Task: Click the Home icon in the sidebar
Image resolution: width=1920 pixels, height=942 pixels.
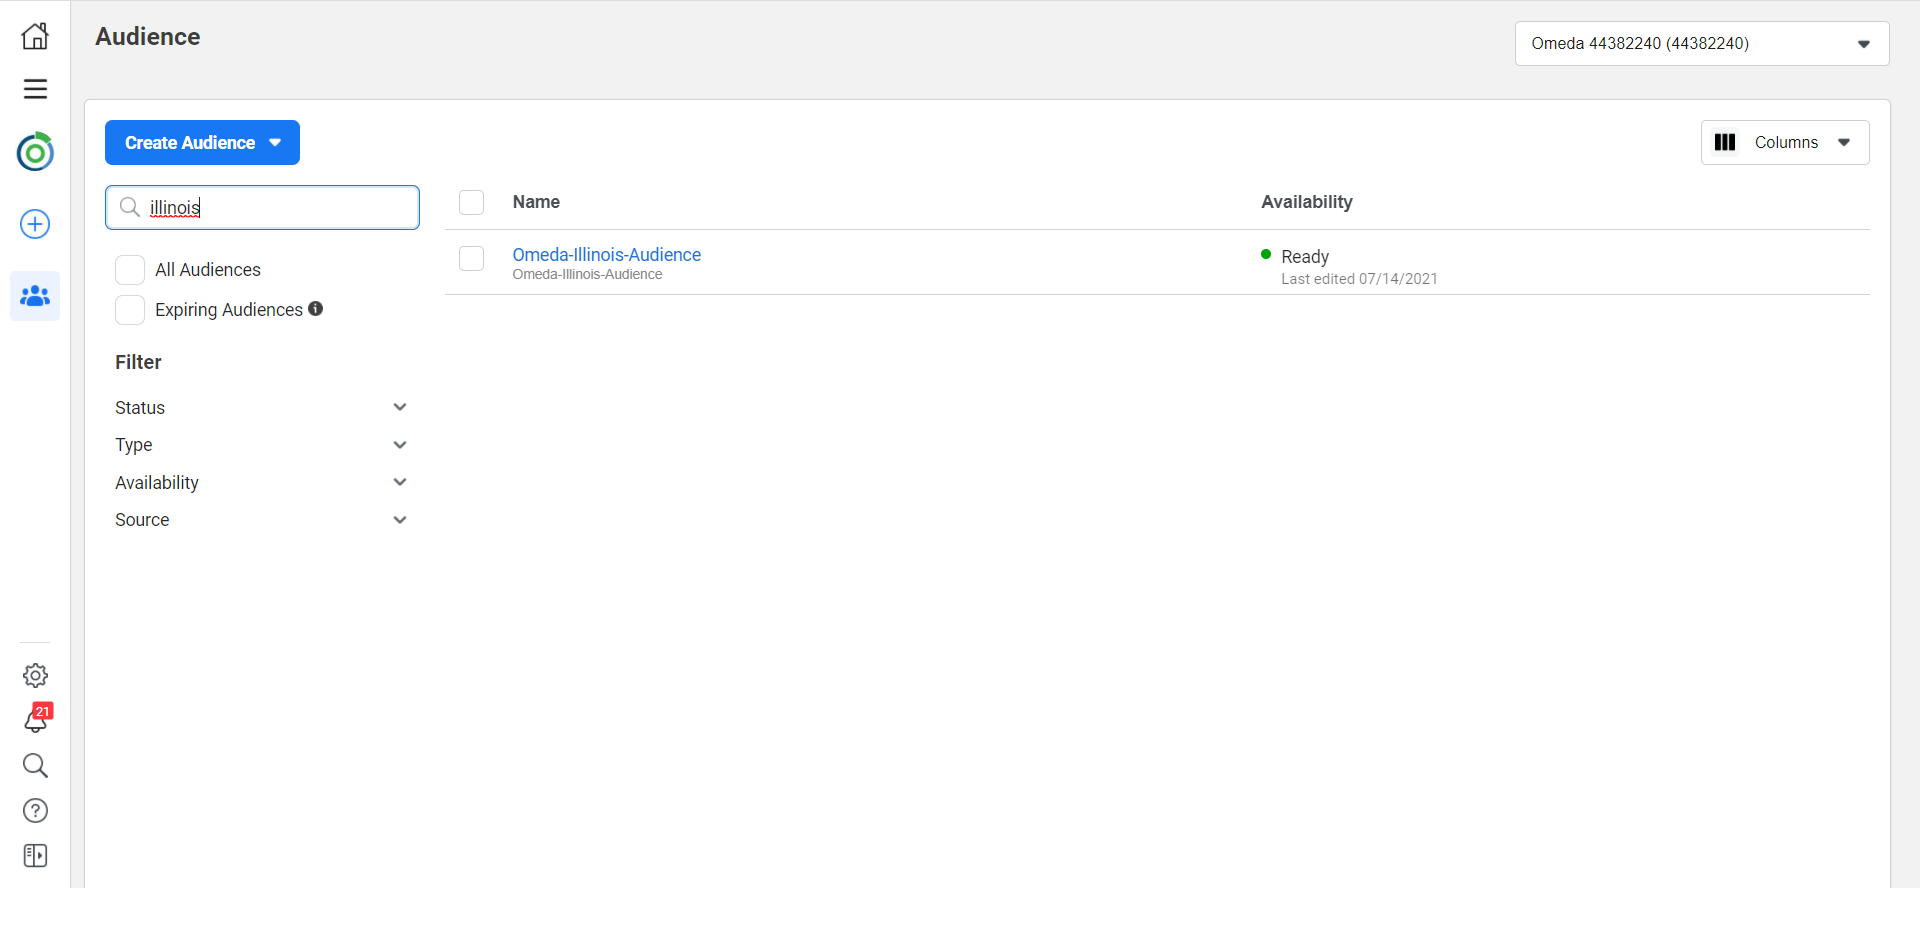Action: [x=35, y=36]
